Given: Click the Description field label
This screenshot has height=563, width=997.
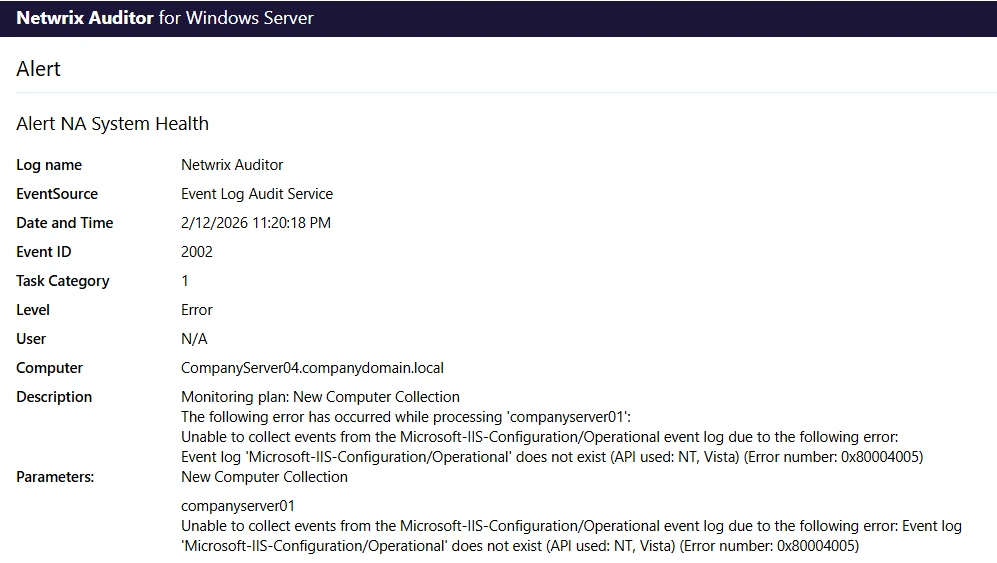Looking at the screenshot, I should (x=54, y=397).
